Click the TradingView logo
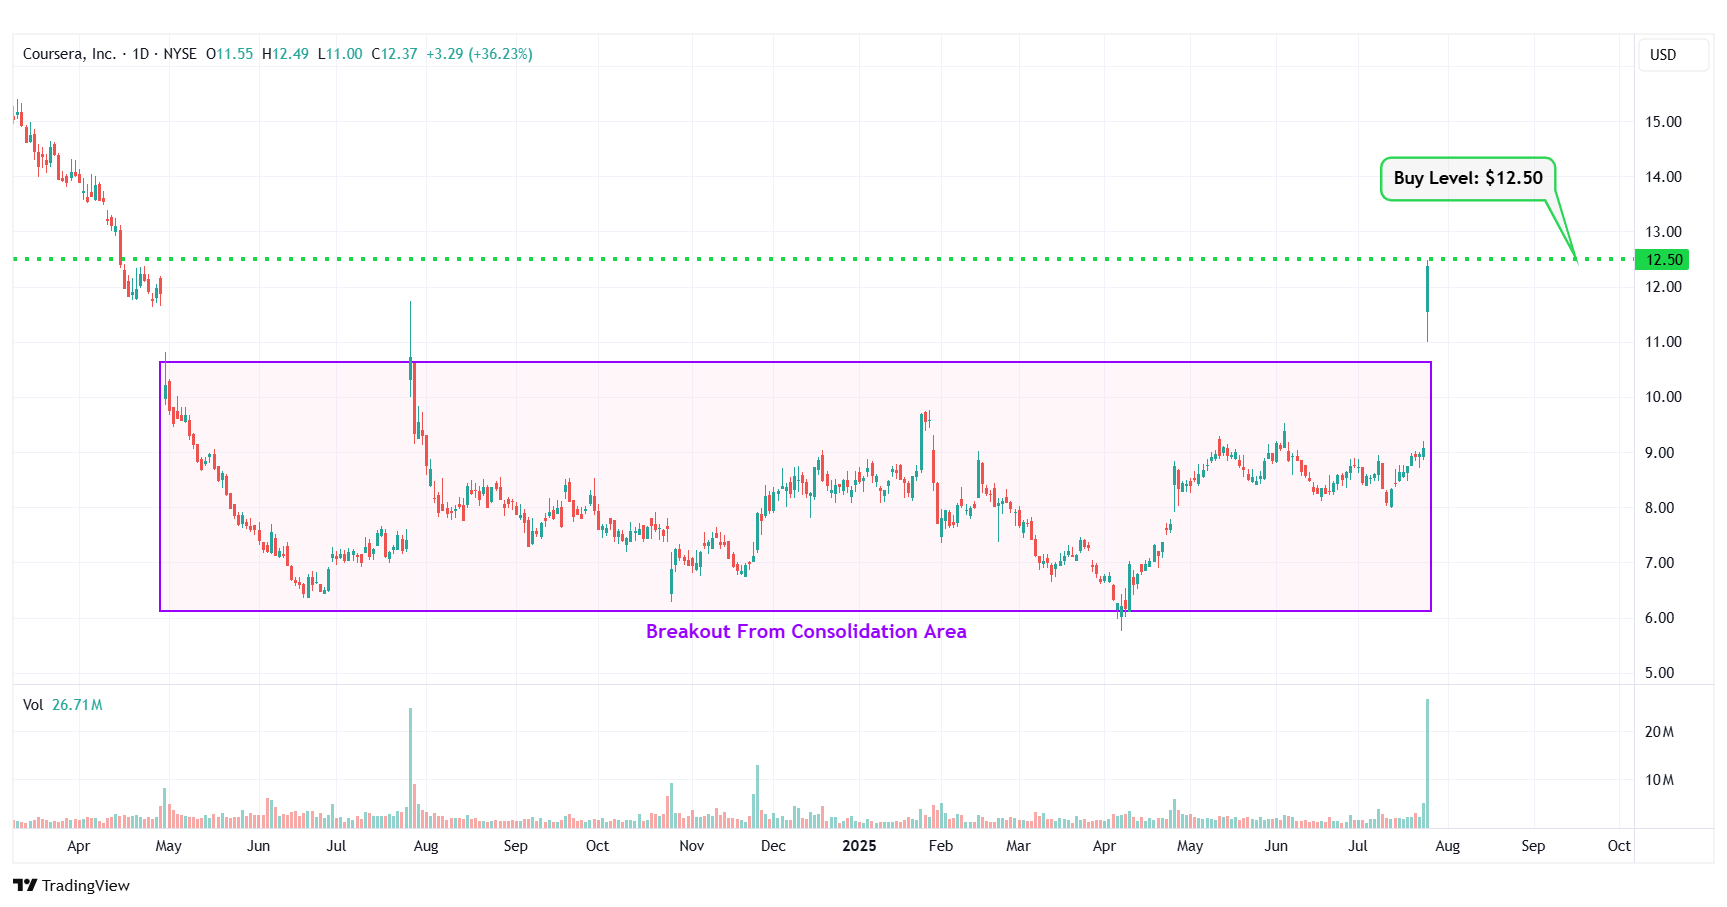This screenshot has height=907, width=1727. pyautogui.click(x=71, y=885)
